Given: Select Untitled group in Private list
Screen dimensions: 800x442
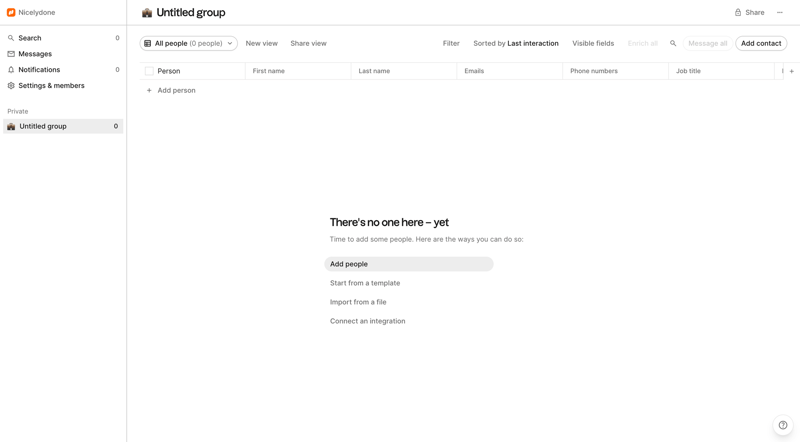Looking at the screenshot, I should pos(63,126).
